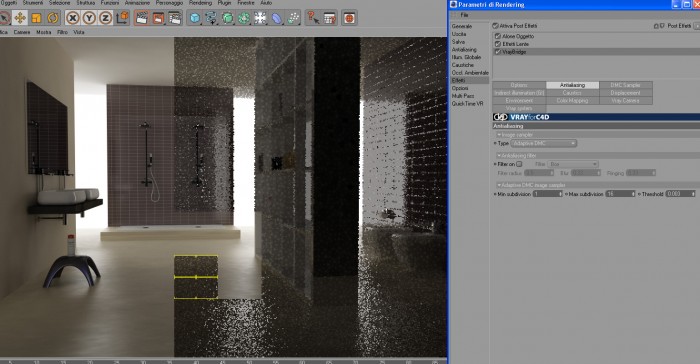700x364 pixels.
Task: Open array modeling objects icon
Action: click(244, 18)
